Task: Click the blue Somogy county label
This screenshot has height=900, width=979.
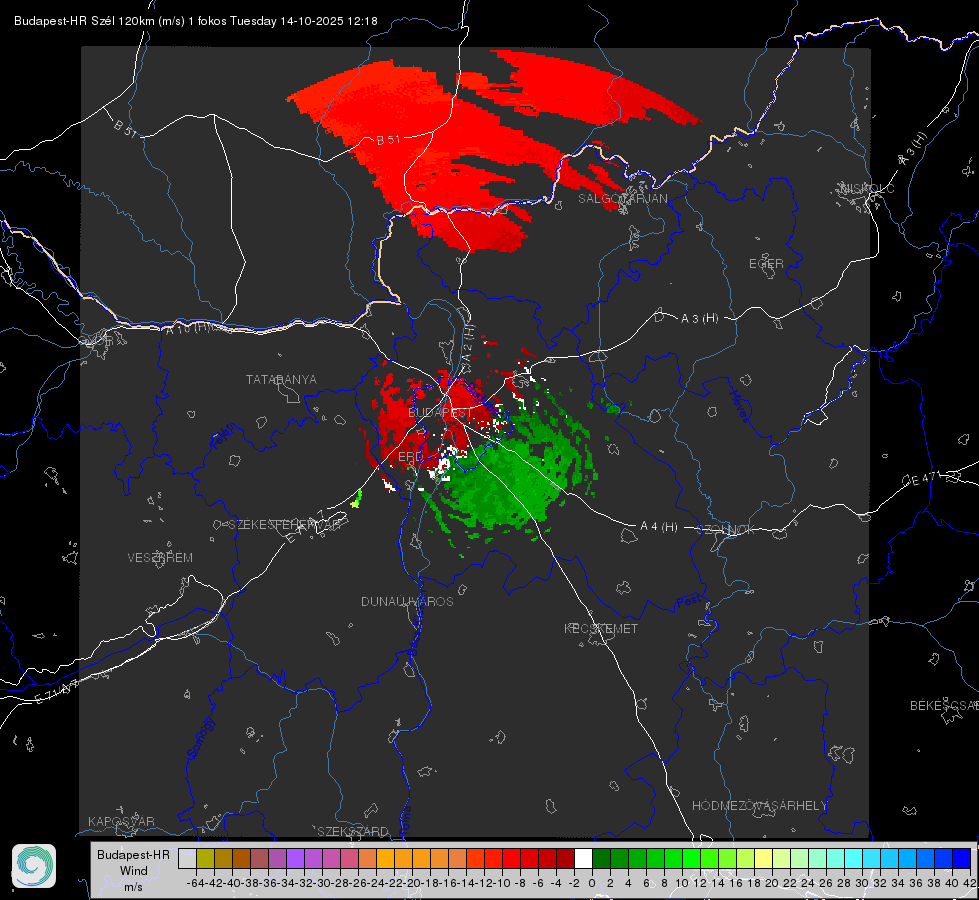Action: [x=201, y=738]
